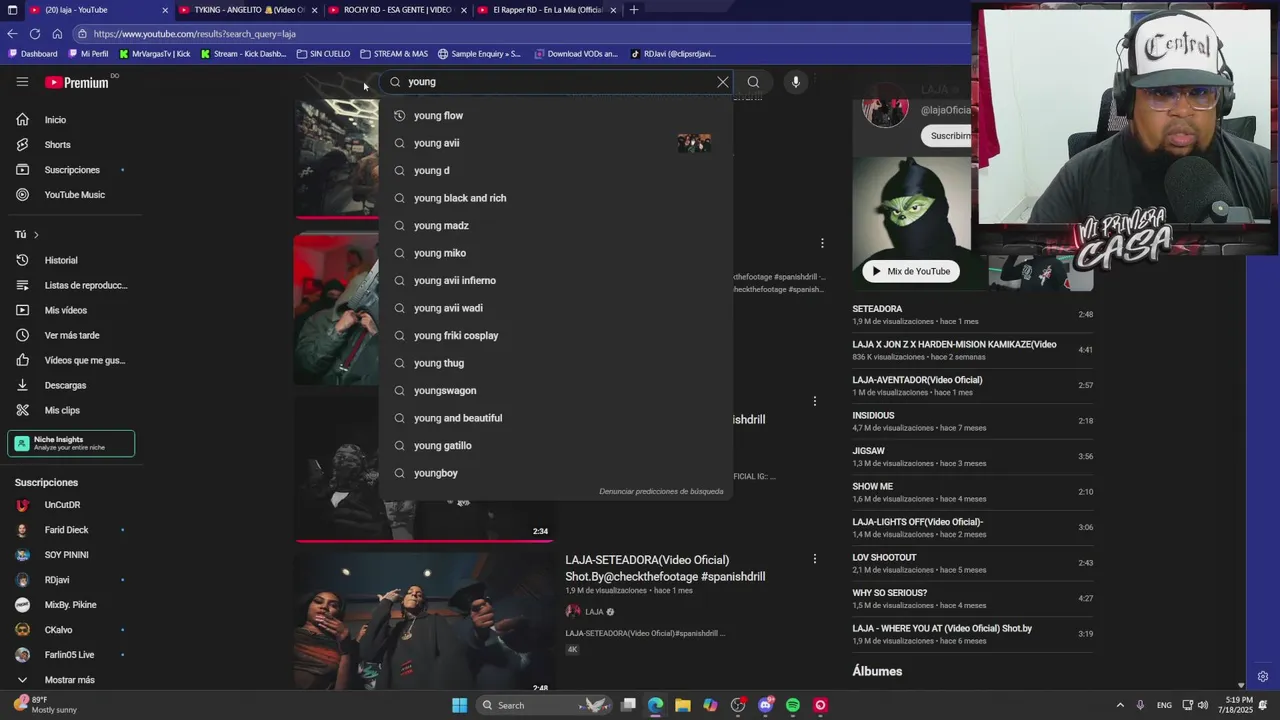Play JIGSAW track in the list
Screen dimensions: 1280x720
pos(972,457)
